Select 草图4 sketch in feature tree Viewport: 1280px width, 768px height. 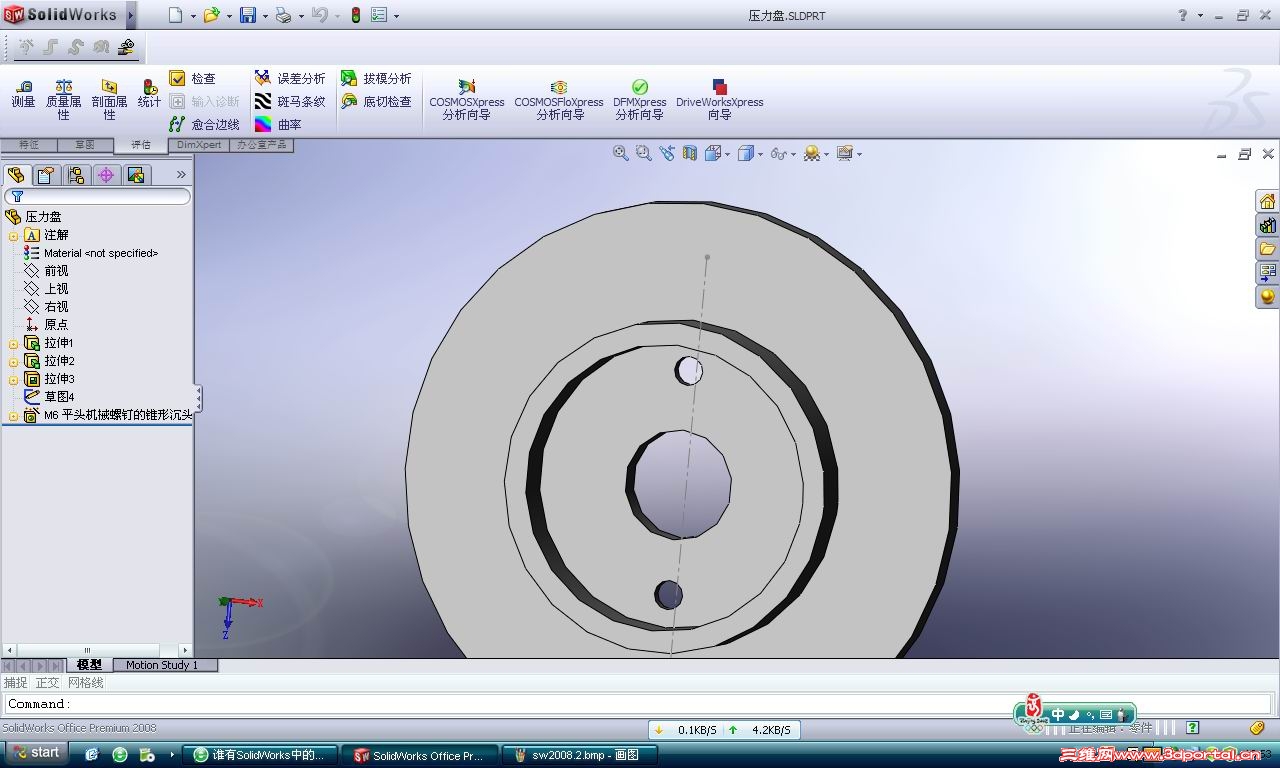click(50, 397)
